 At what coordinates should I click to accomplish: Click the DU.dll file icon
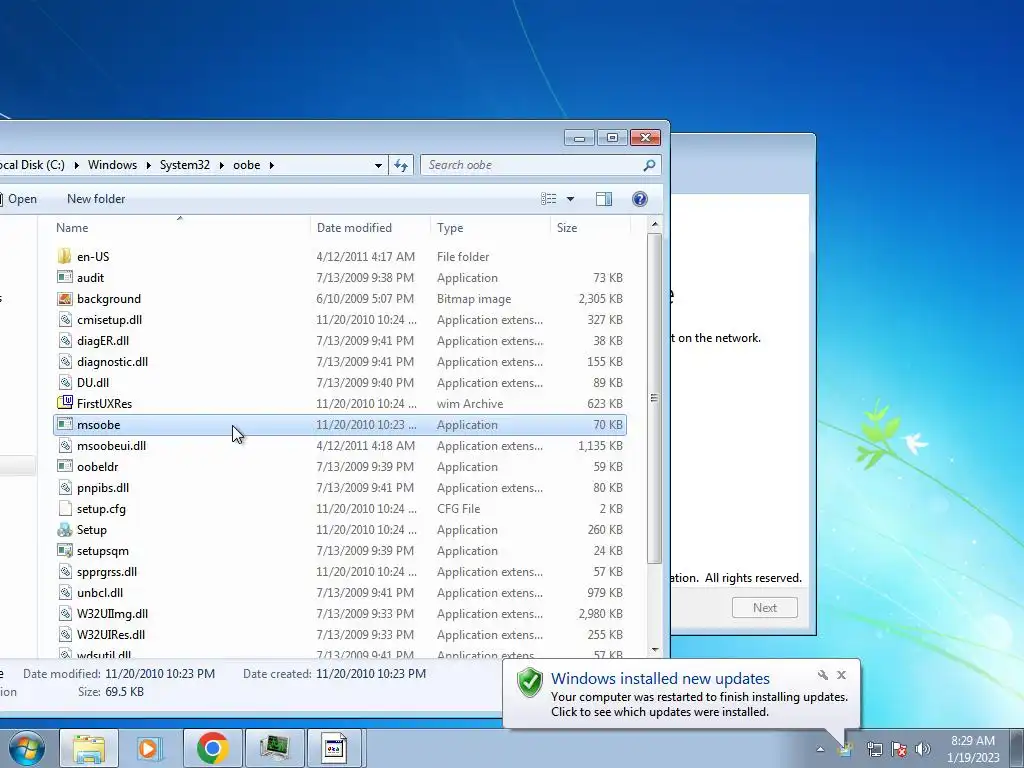coord(65,382)
